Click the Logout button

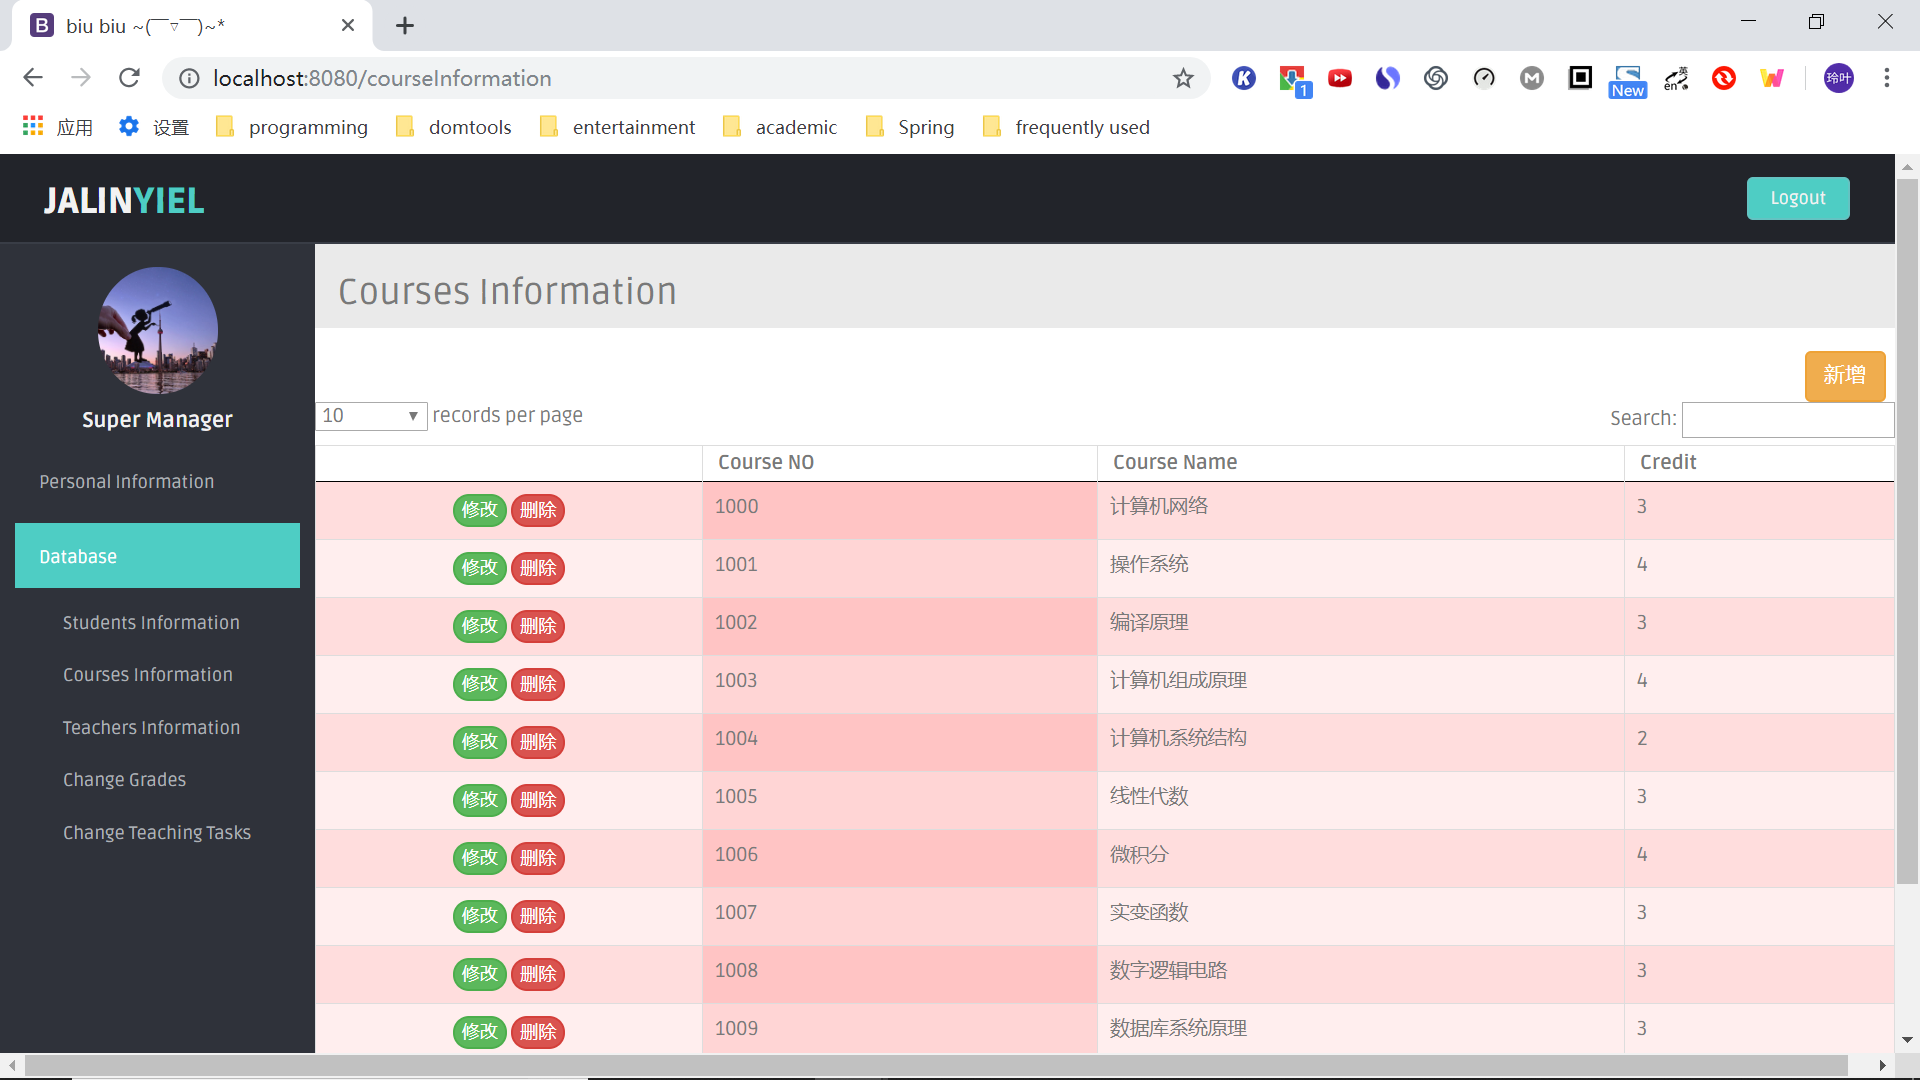1797,198
